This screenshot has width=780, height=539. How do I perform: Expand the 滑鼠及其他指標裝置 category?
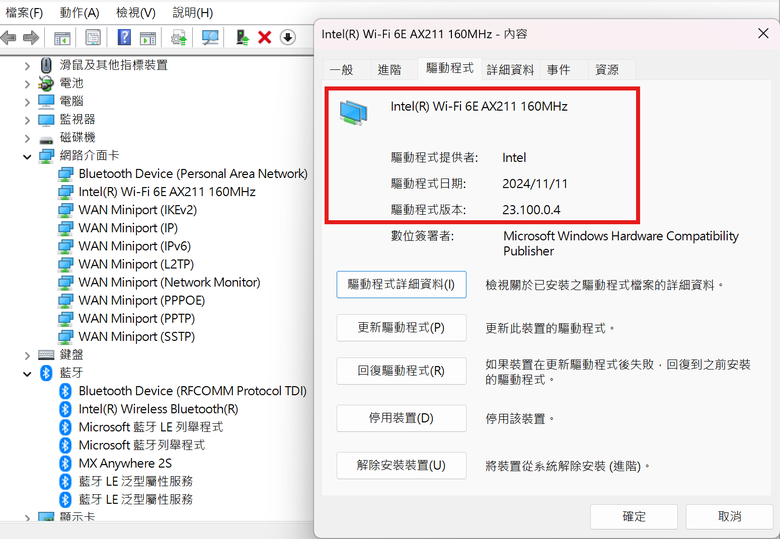[x=27, y=66]
